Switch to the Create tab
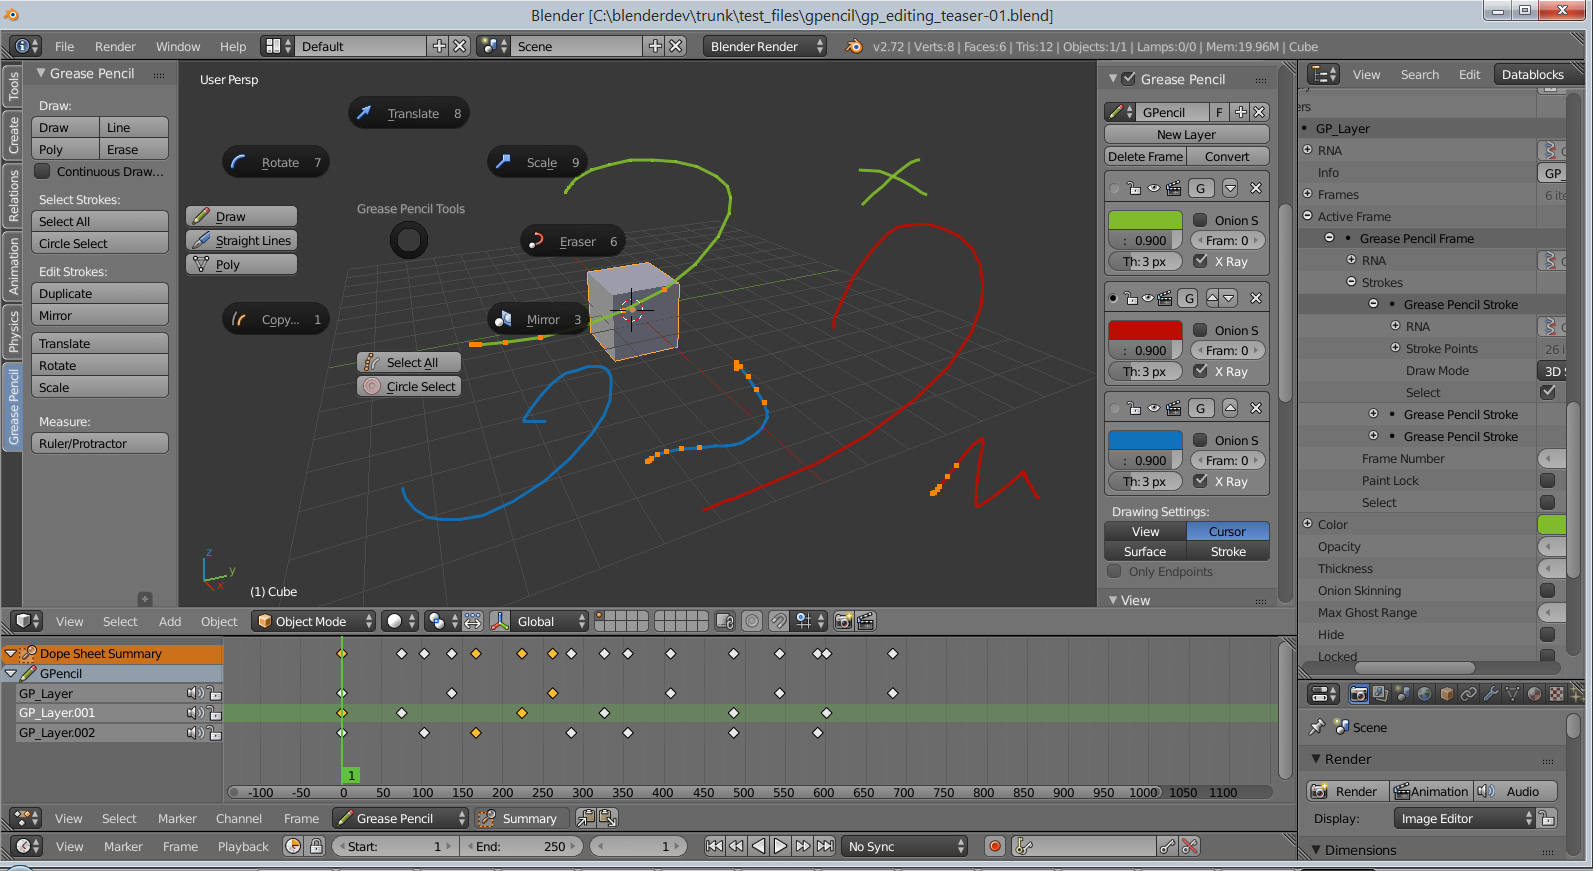 [13, 135]
